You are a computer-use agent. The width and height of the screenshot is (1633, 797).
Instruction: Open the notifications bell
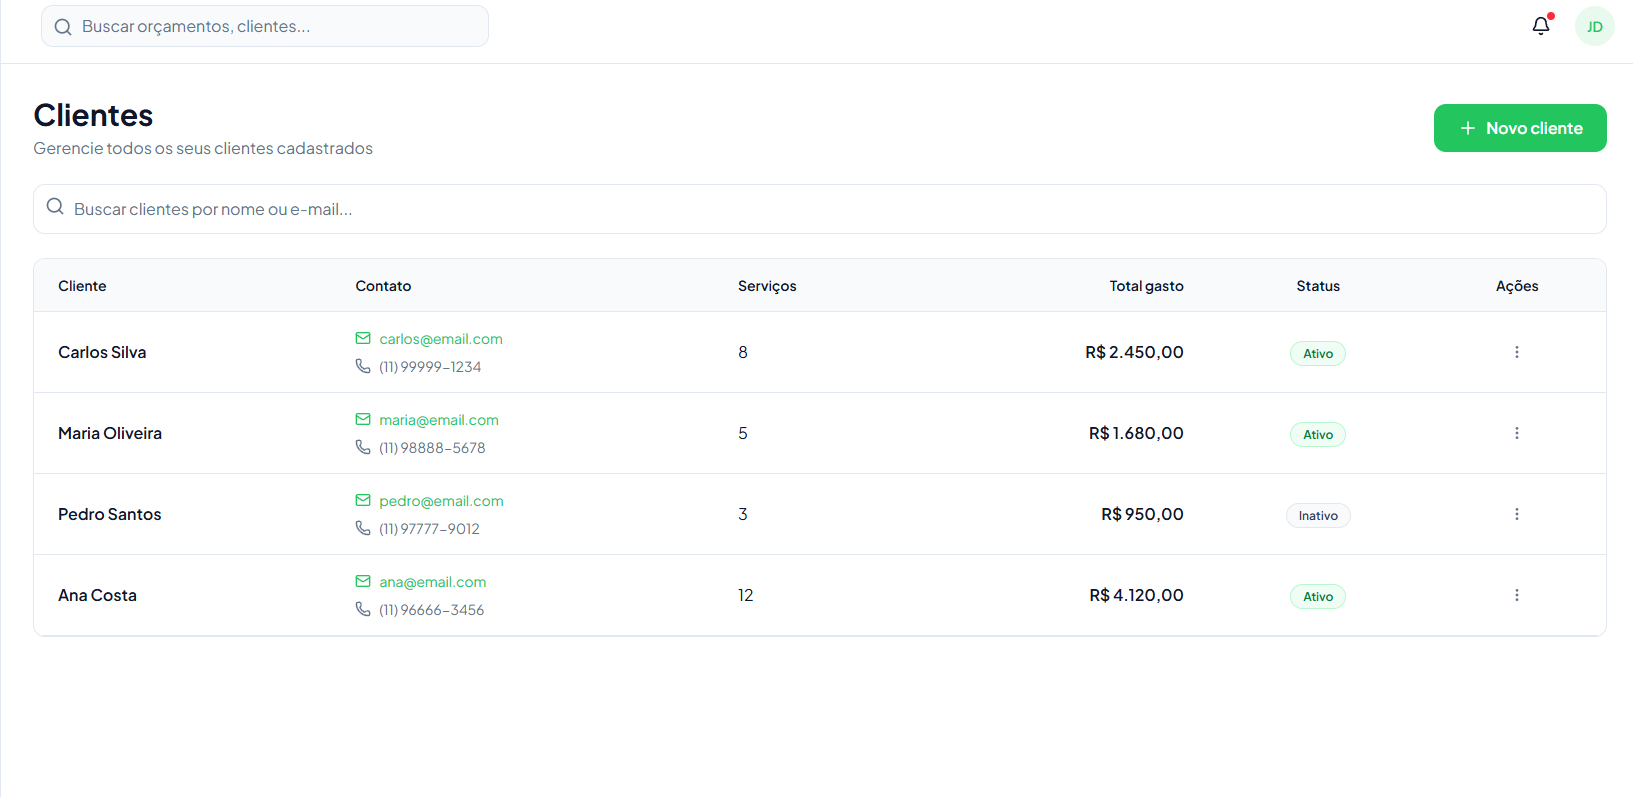coord(1541,26)
